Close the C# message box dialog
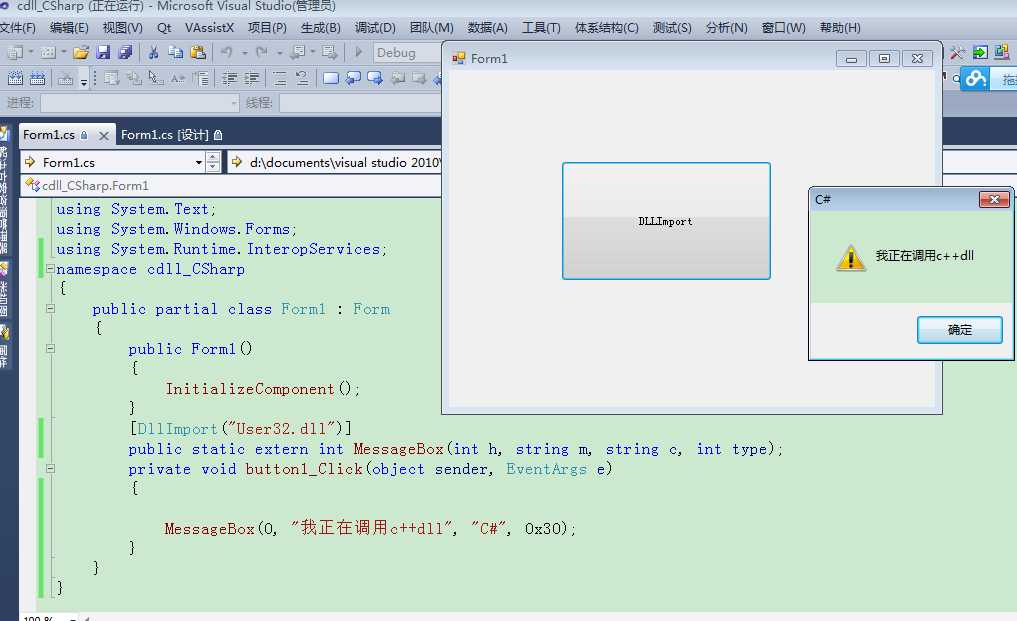Image resolution: width=1017 pixels, height=621 pixels. [994, 200]
